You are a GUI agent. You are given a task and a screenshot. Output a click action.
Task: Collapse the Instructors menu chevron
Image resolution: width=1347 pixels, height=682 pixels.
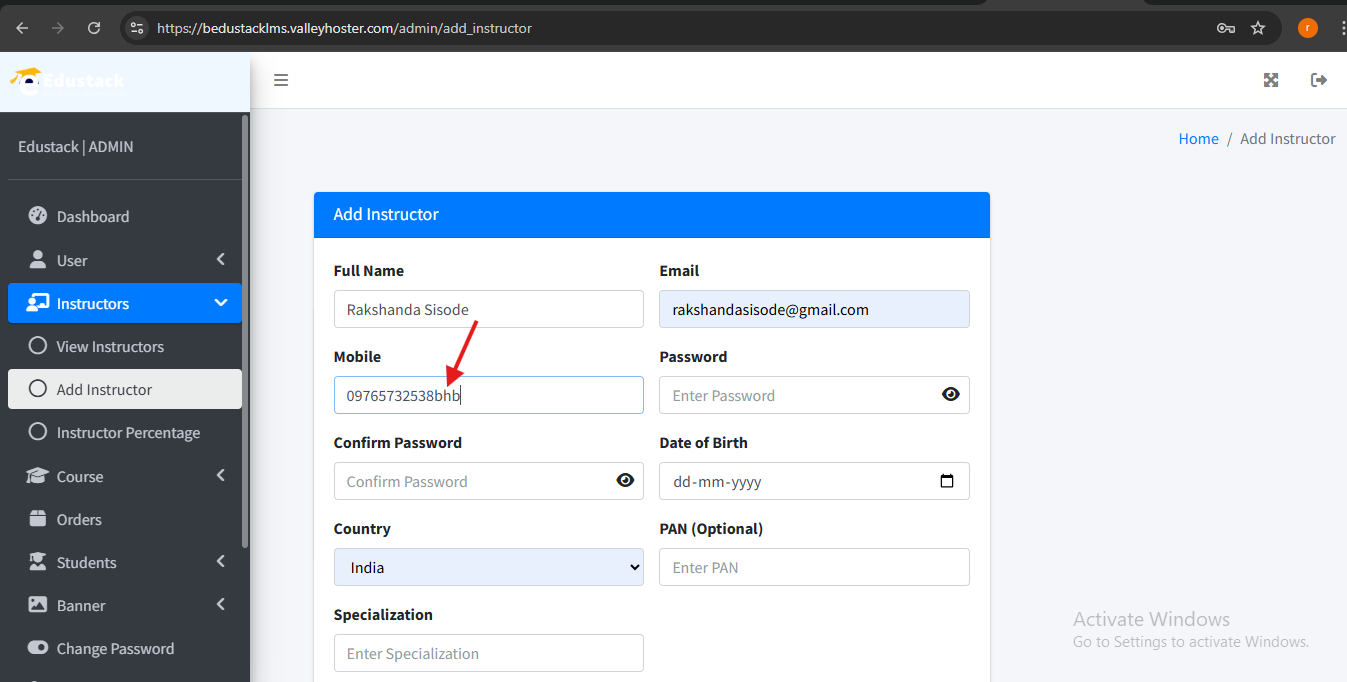click(221, 303)
